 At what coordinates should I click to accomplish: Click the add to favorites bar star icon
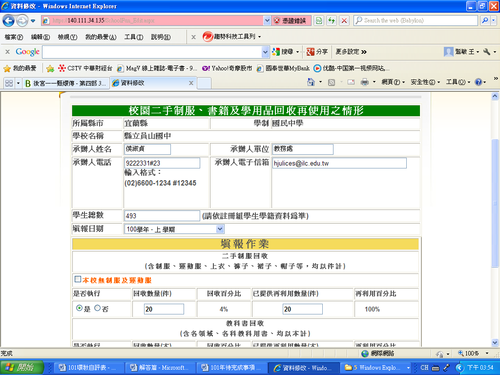pyautogui.click(x=50, y=68)
